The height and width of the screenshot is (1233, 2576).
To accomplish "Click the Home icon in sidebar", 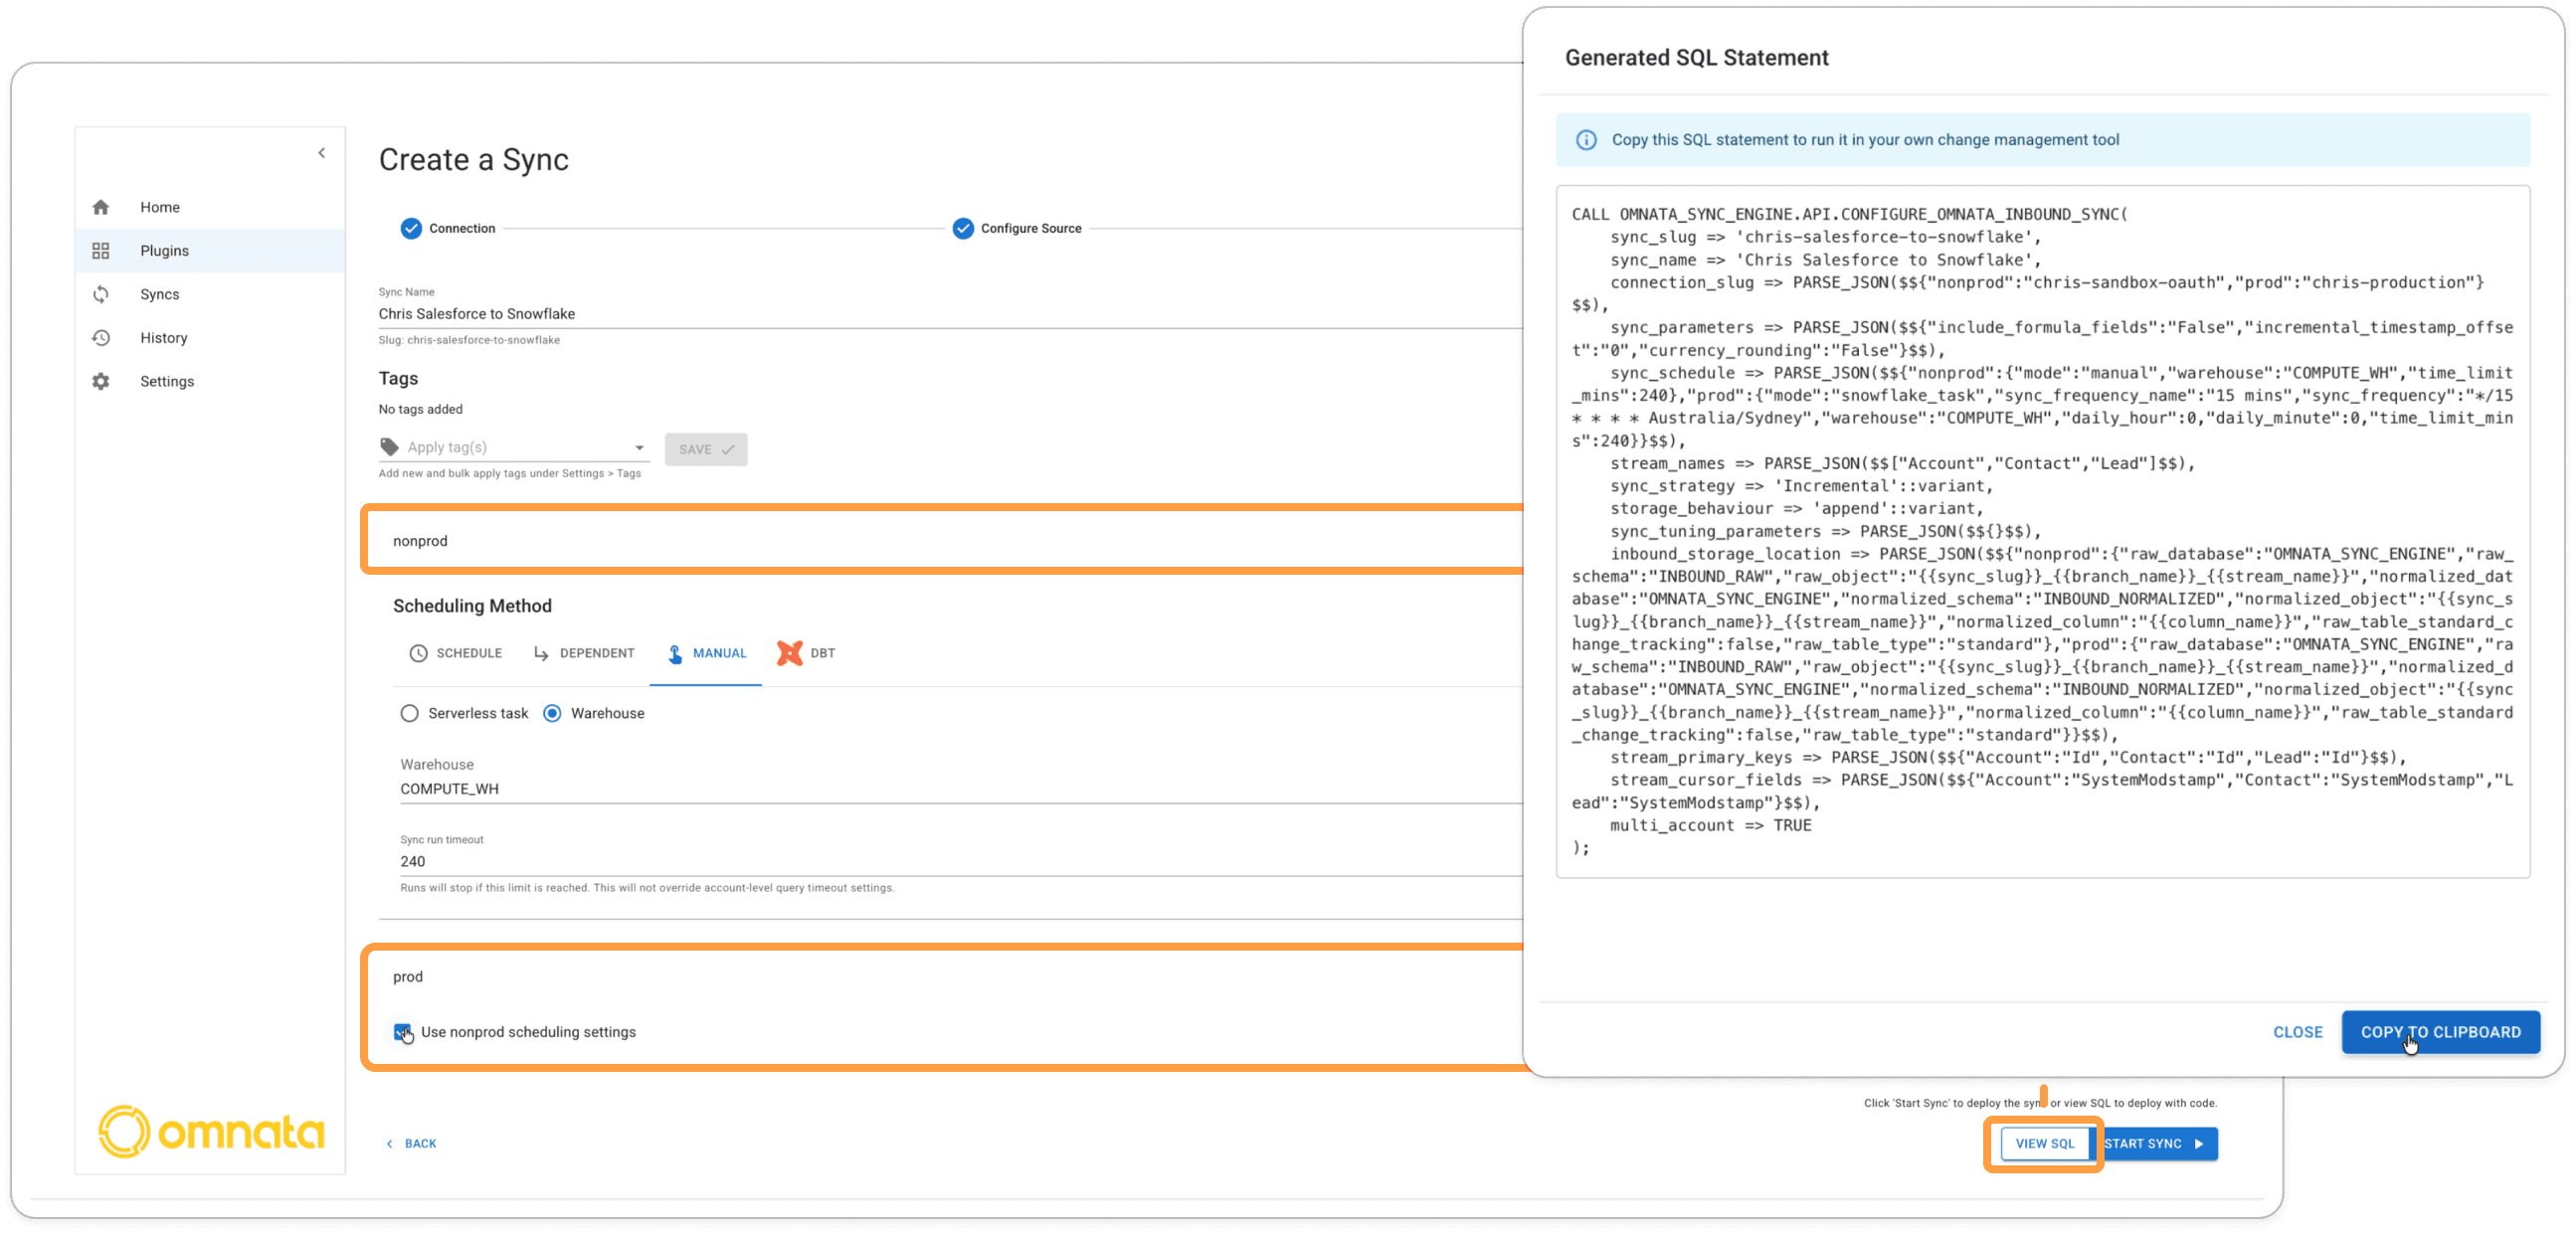I will tap(101, 207).
